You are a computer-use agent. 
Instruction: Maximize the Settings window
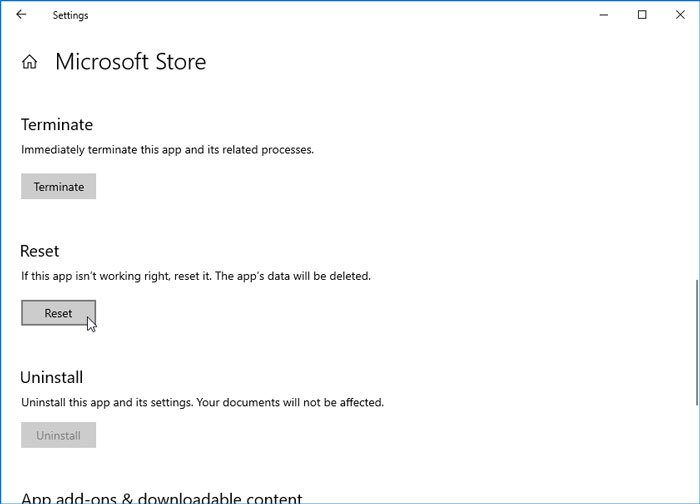coord(642,14)
